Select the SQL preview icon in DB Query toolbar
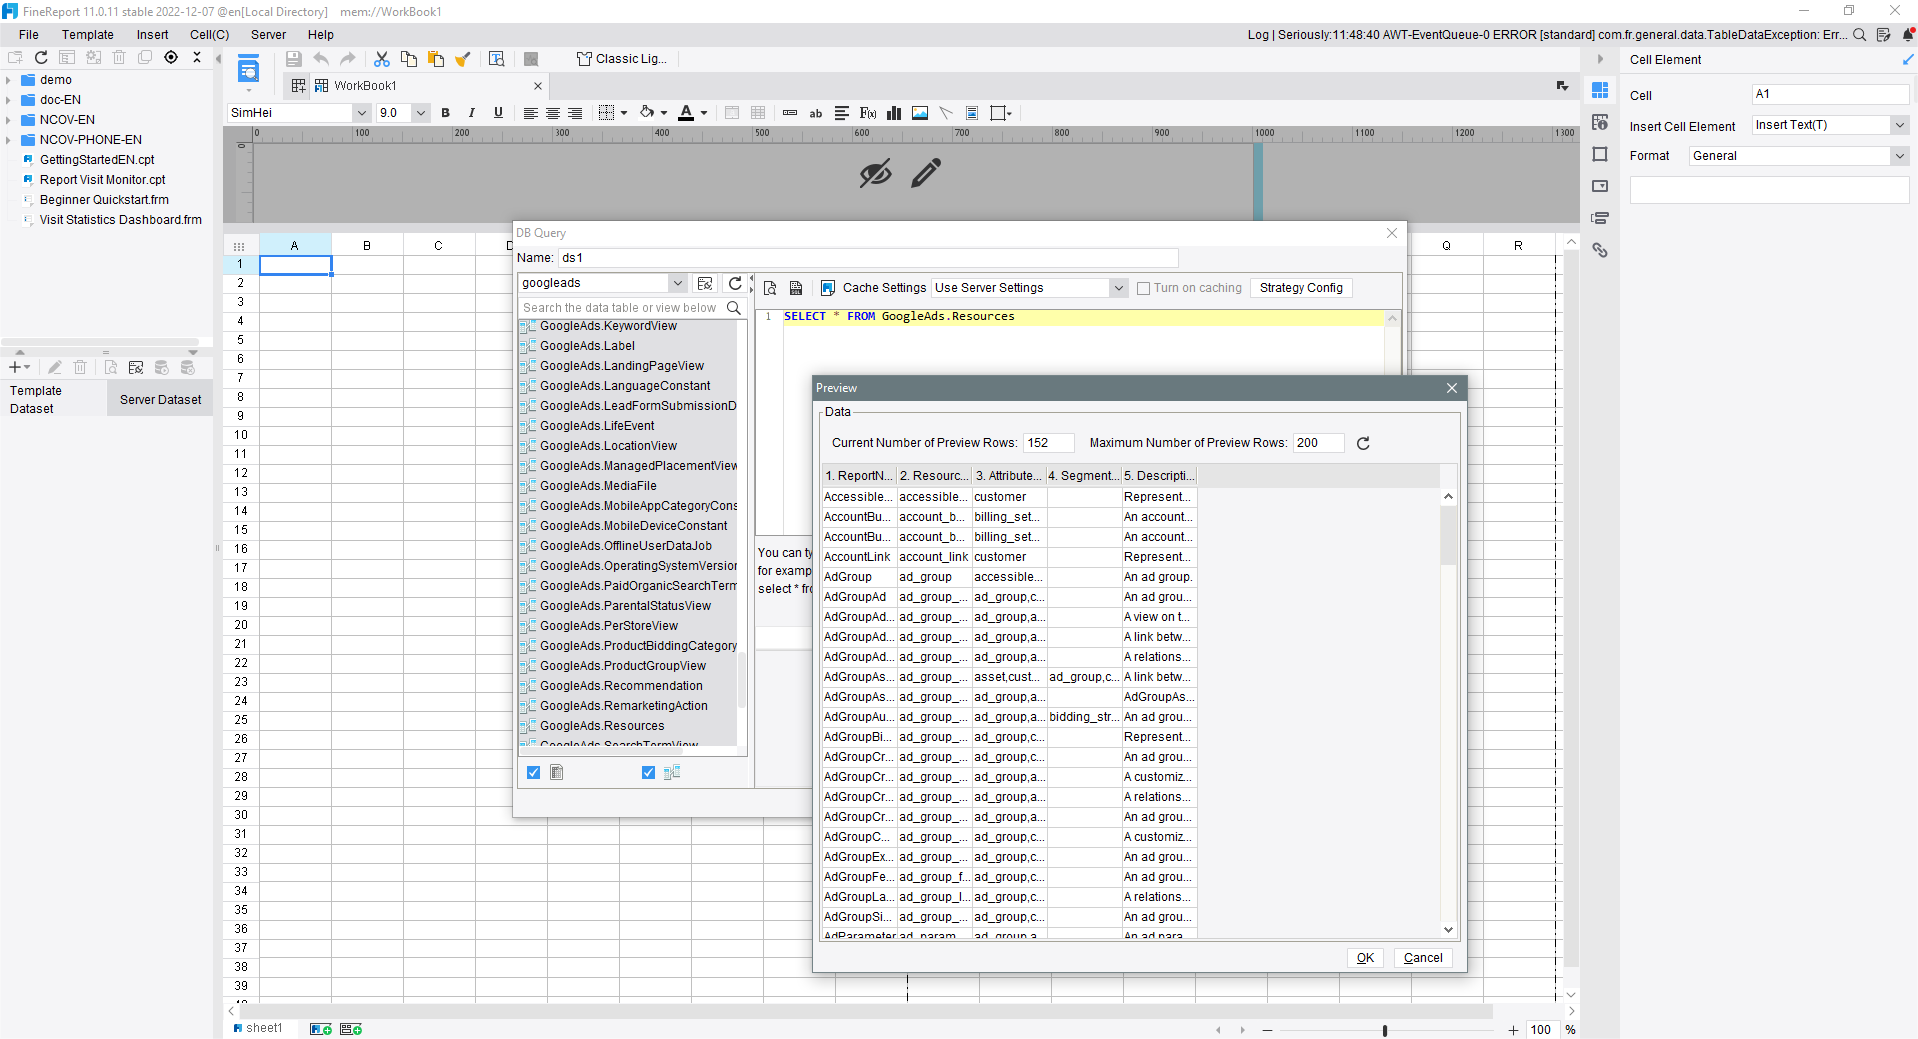The image size is (1918, 1039). [x=770, y=288]
